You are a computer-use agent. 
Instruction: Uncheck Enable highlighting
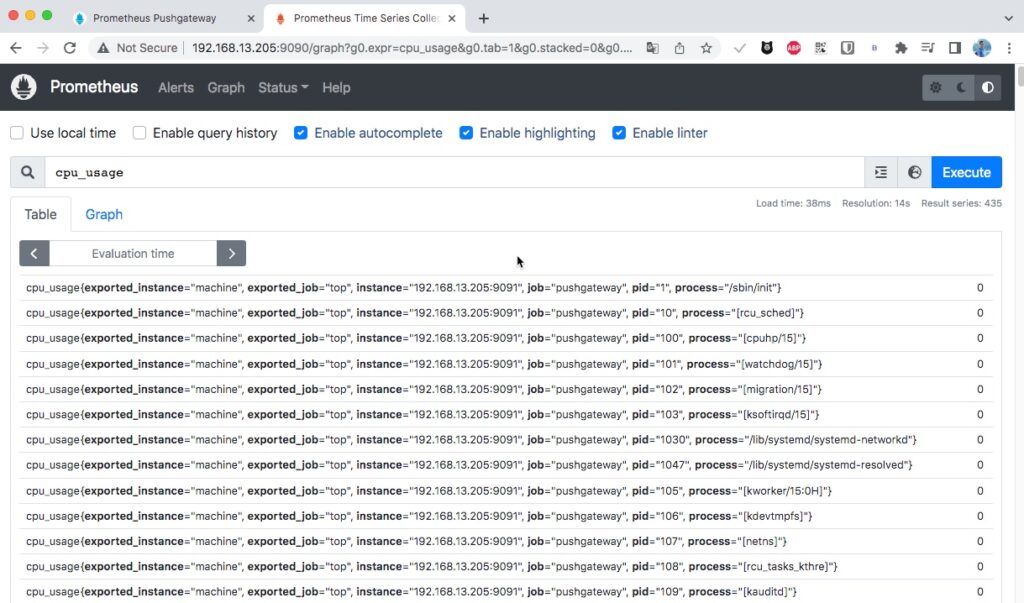(x=466, y=133)
